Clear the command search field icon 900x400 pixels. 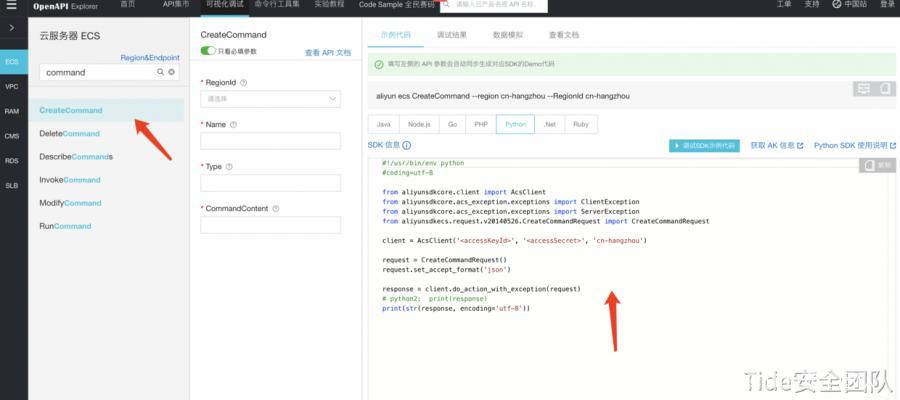point(171,72)
